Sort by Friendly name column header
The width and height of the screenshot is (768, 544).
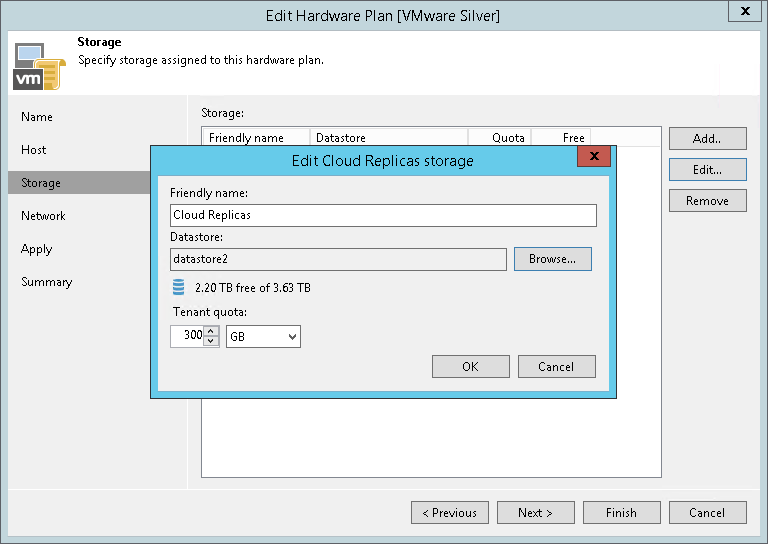[256, 138]
